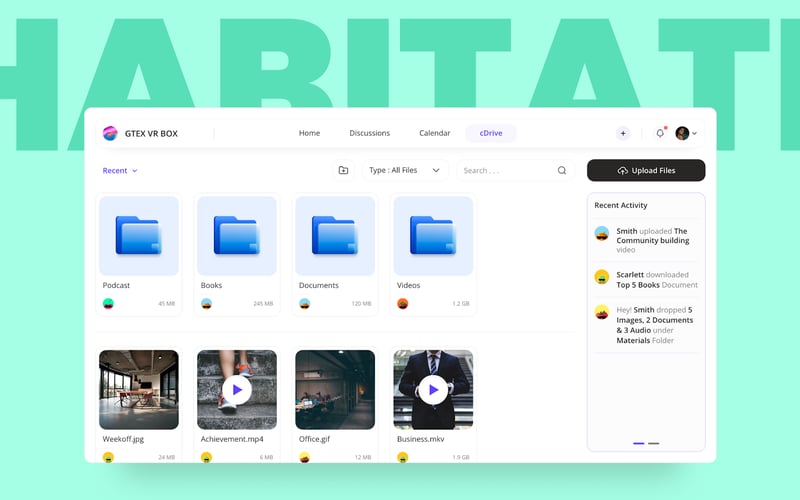Click the search magnifier icon
The height and width of the screenshot is (500, 800).
[562, 170]
